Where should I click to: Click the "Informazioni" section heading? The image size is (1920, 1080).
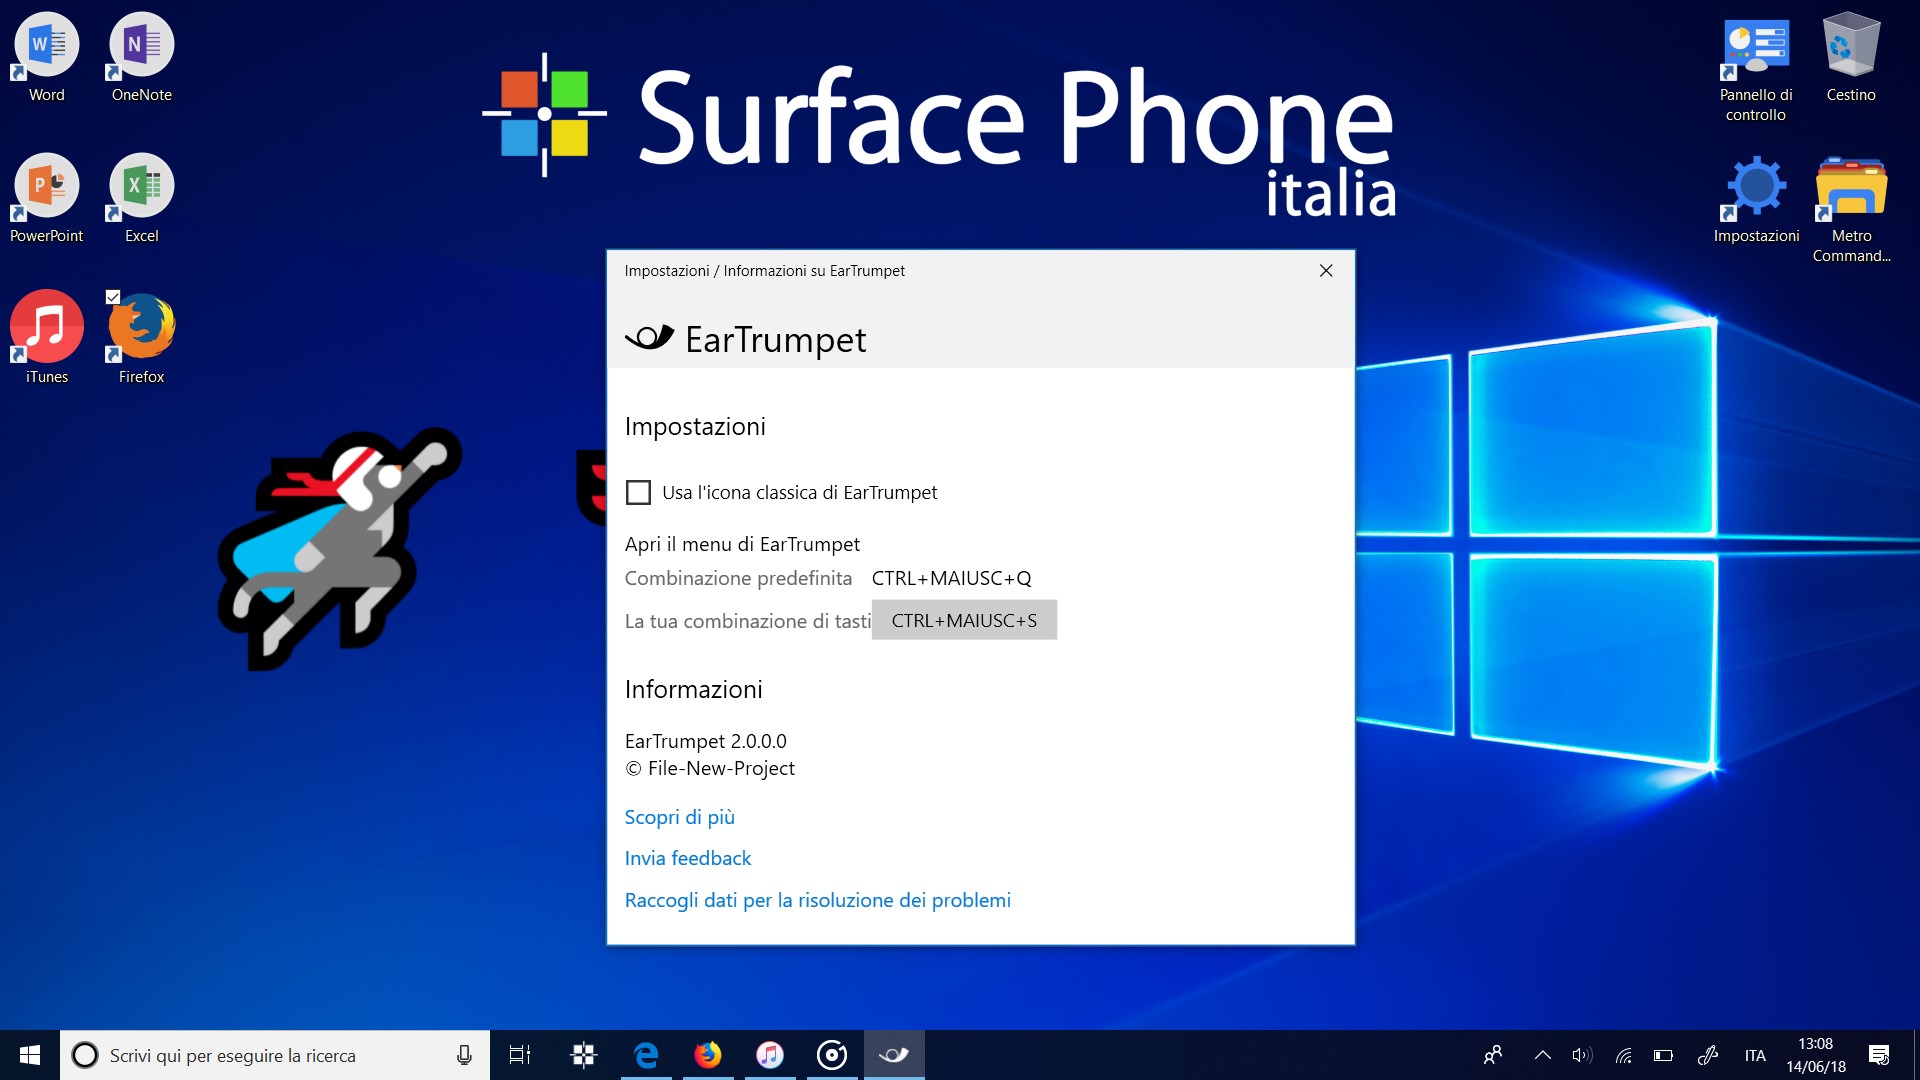[693, 689]
